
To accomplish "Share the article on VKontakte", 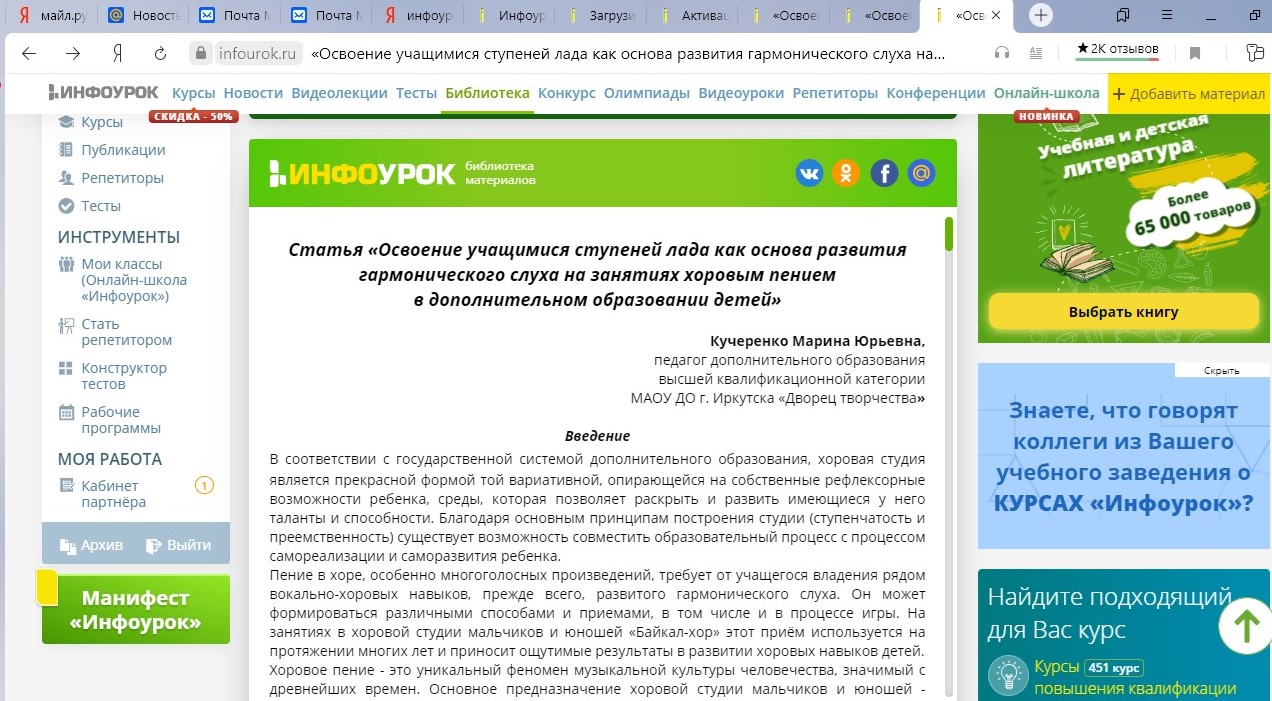I will click(809, 173).
